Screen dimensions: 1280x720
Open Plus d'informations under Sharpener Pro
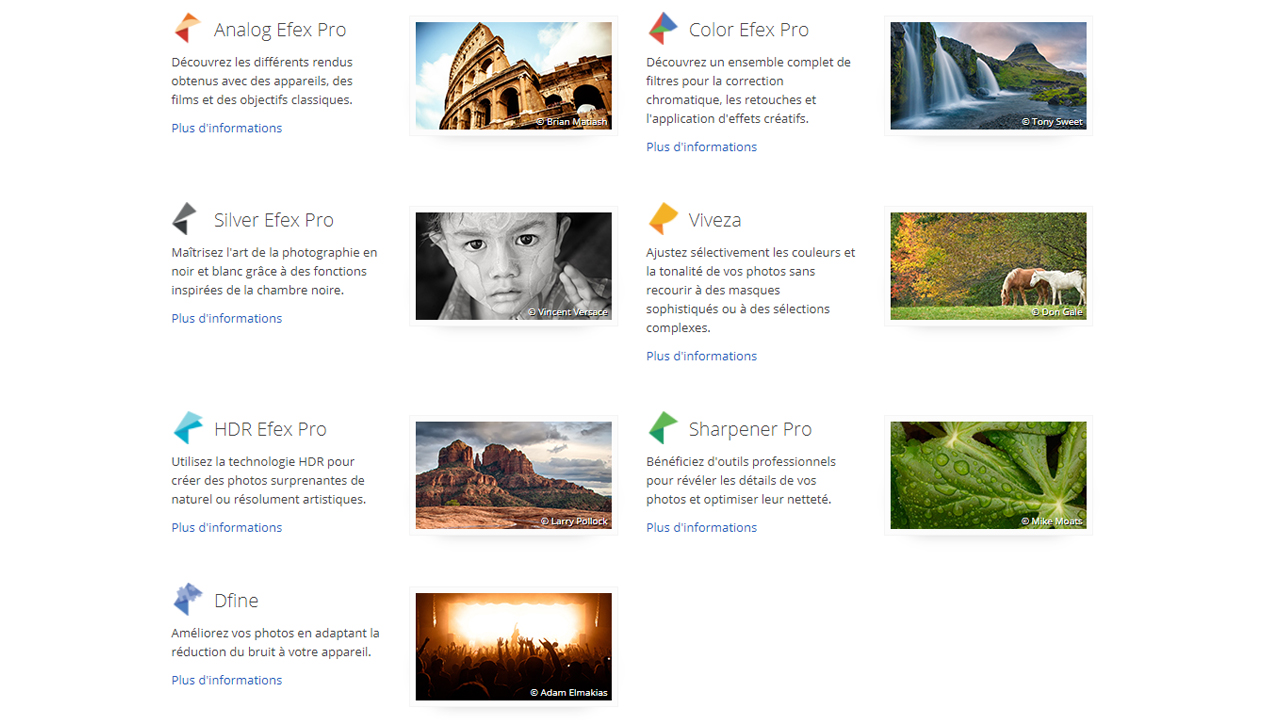pyautogui.click(x=702, y=527)
